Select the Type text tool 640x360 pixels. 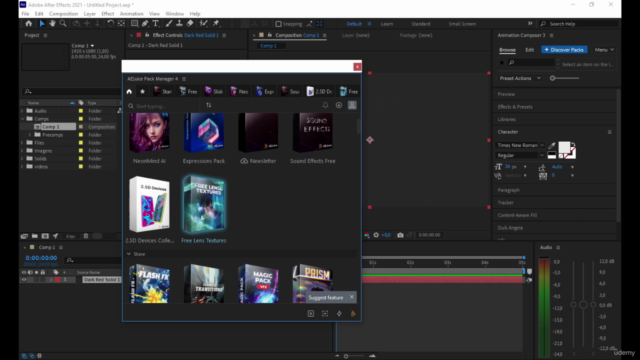tap(156, 24)
